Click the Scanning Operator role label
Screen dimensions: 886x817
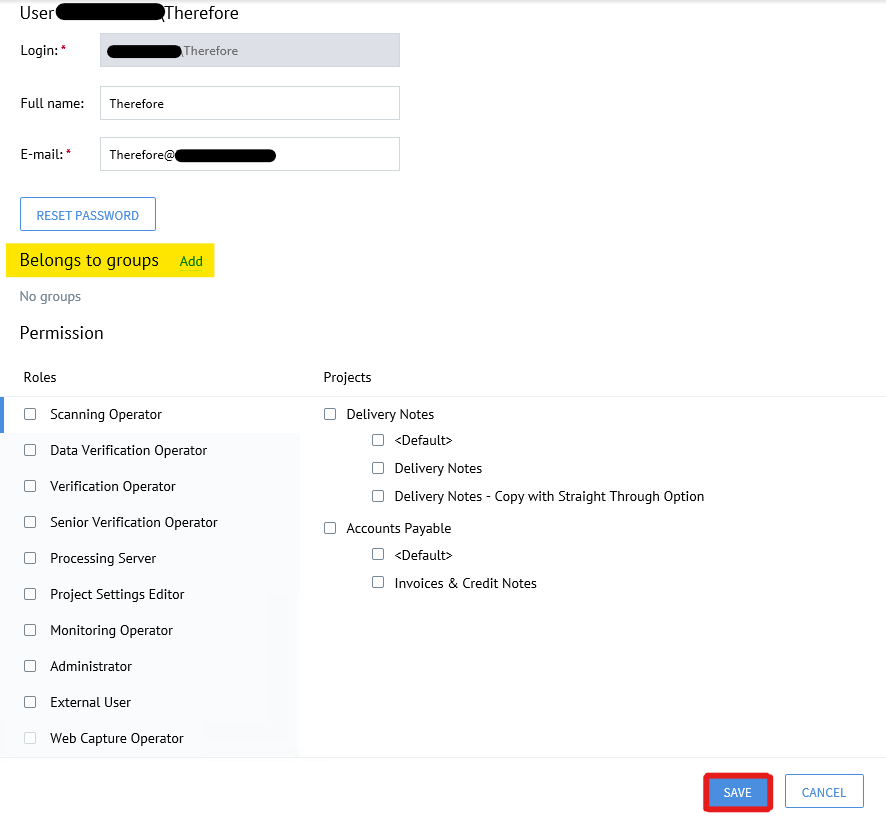coord(106,415)
